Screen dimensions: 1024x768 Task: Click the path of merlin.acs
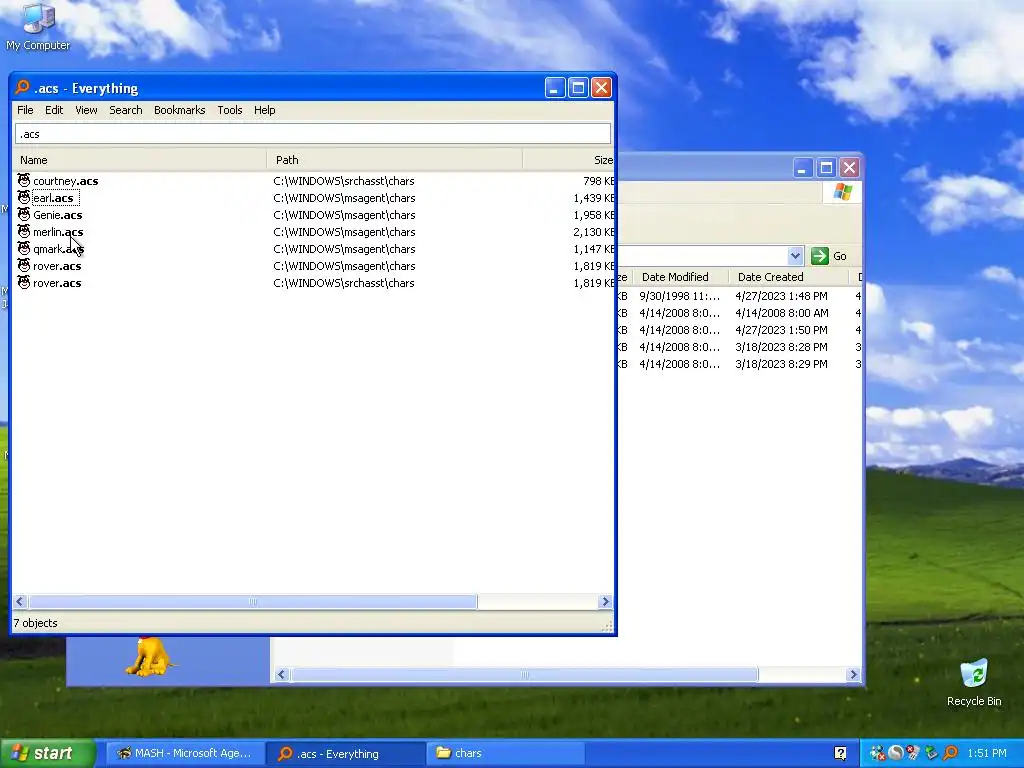pos(344,232)
